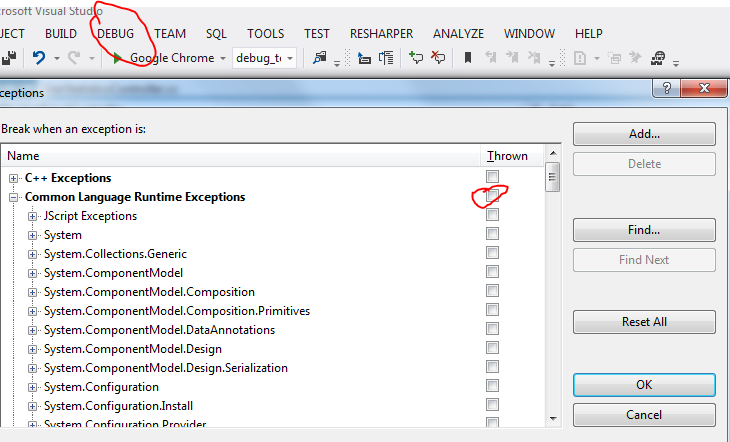The width and height of the screenshot is (730, 442).
Task: Check Thrown for Common Language Runtime Exceptions
Action: tap(492, 197)
